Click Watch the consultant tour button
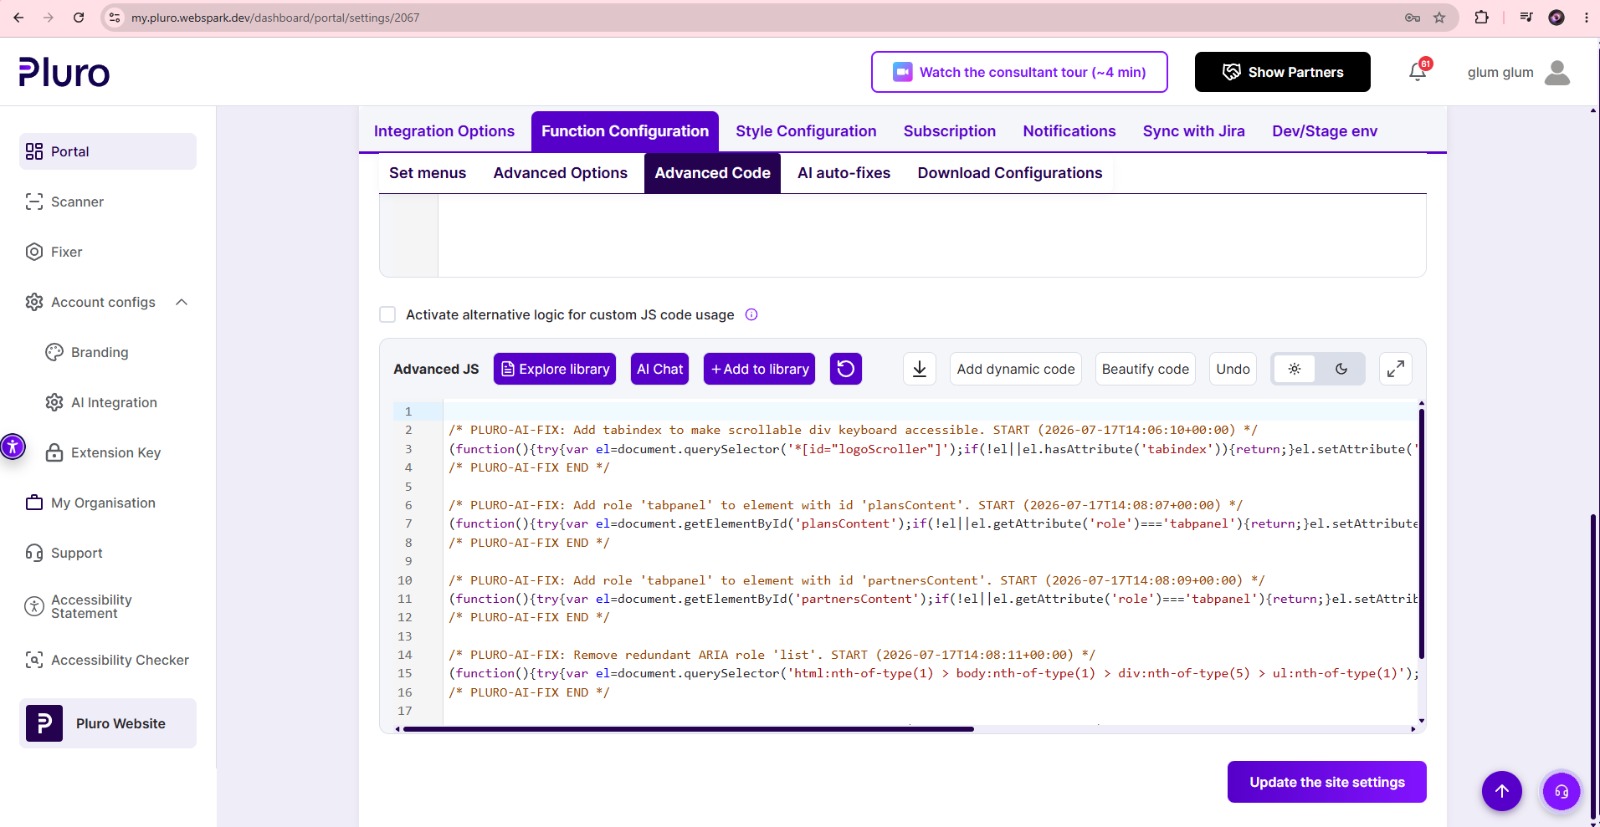The height and width of the screenshot is (827, 1600). pyautogui.click(x=1019, y=72)
